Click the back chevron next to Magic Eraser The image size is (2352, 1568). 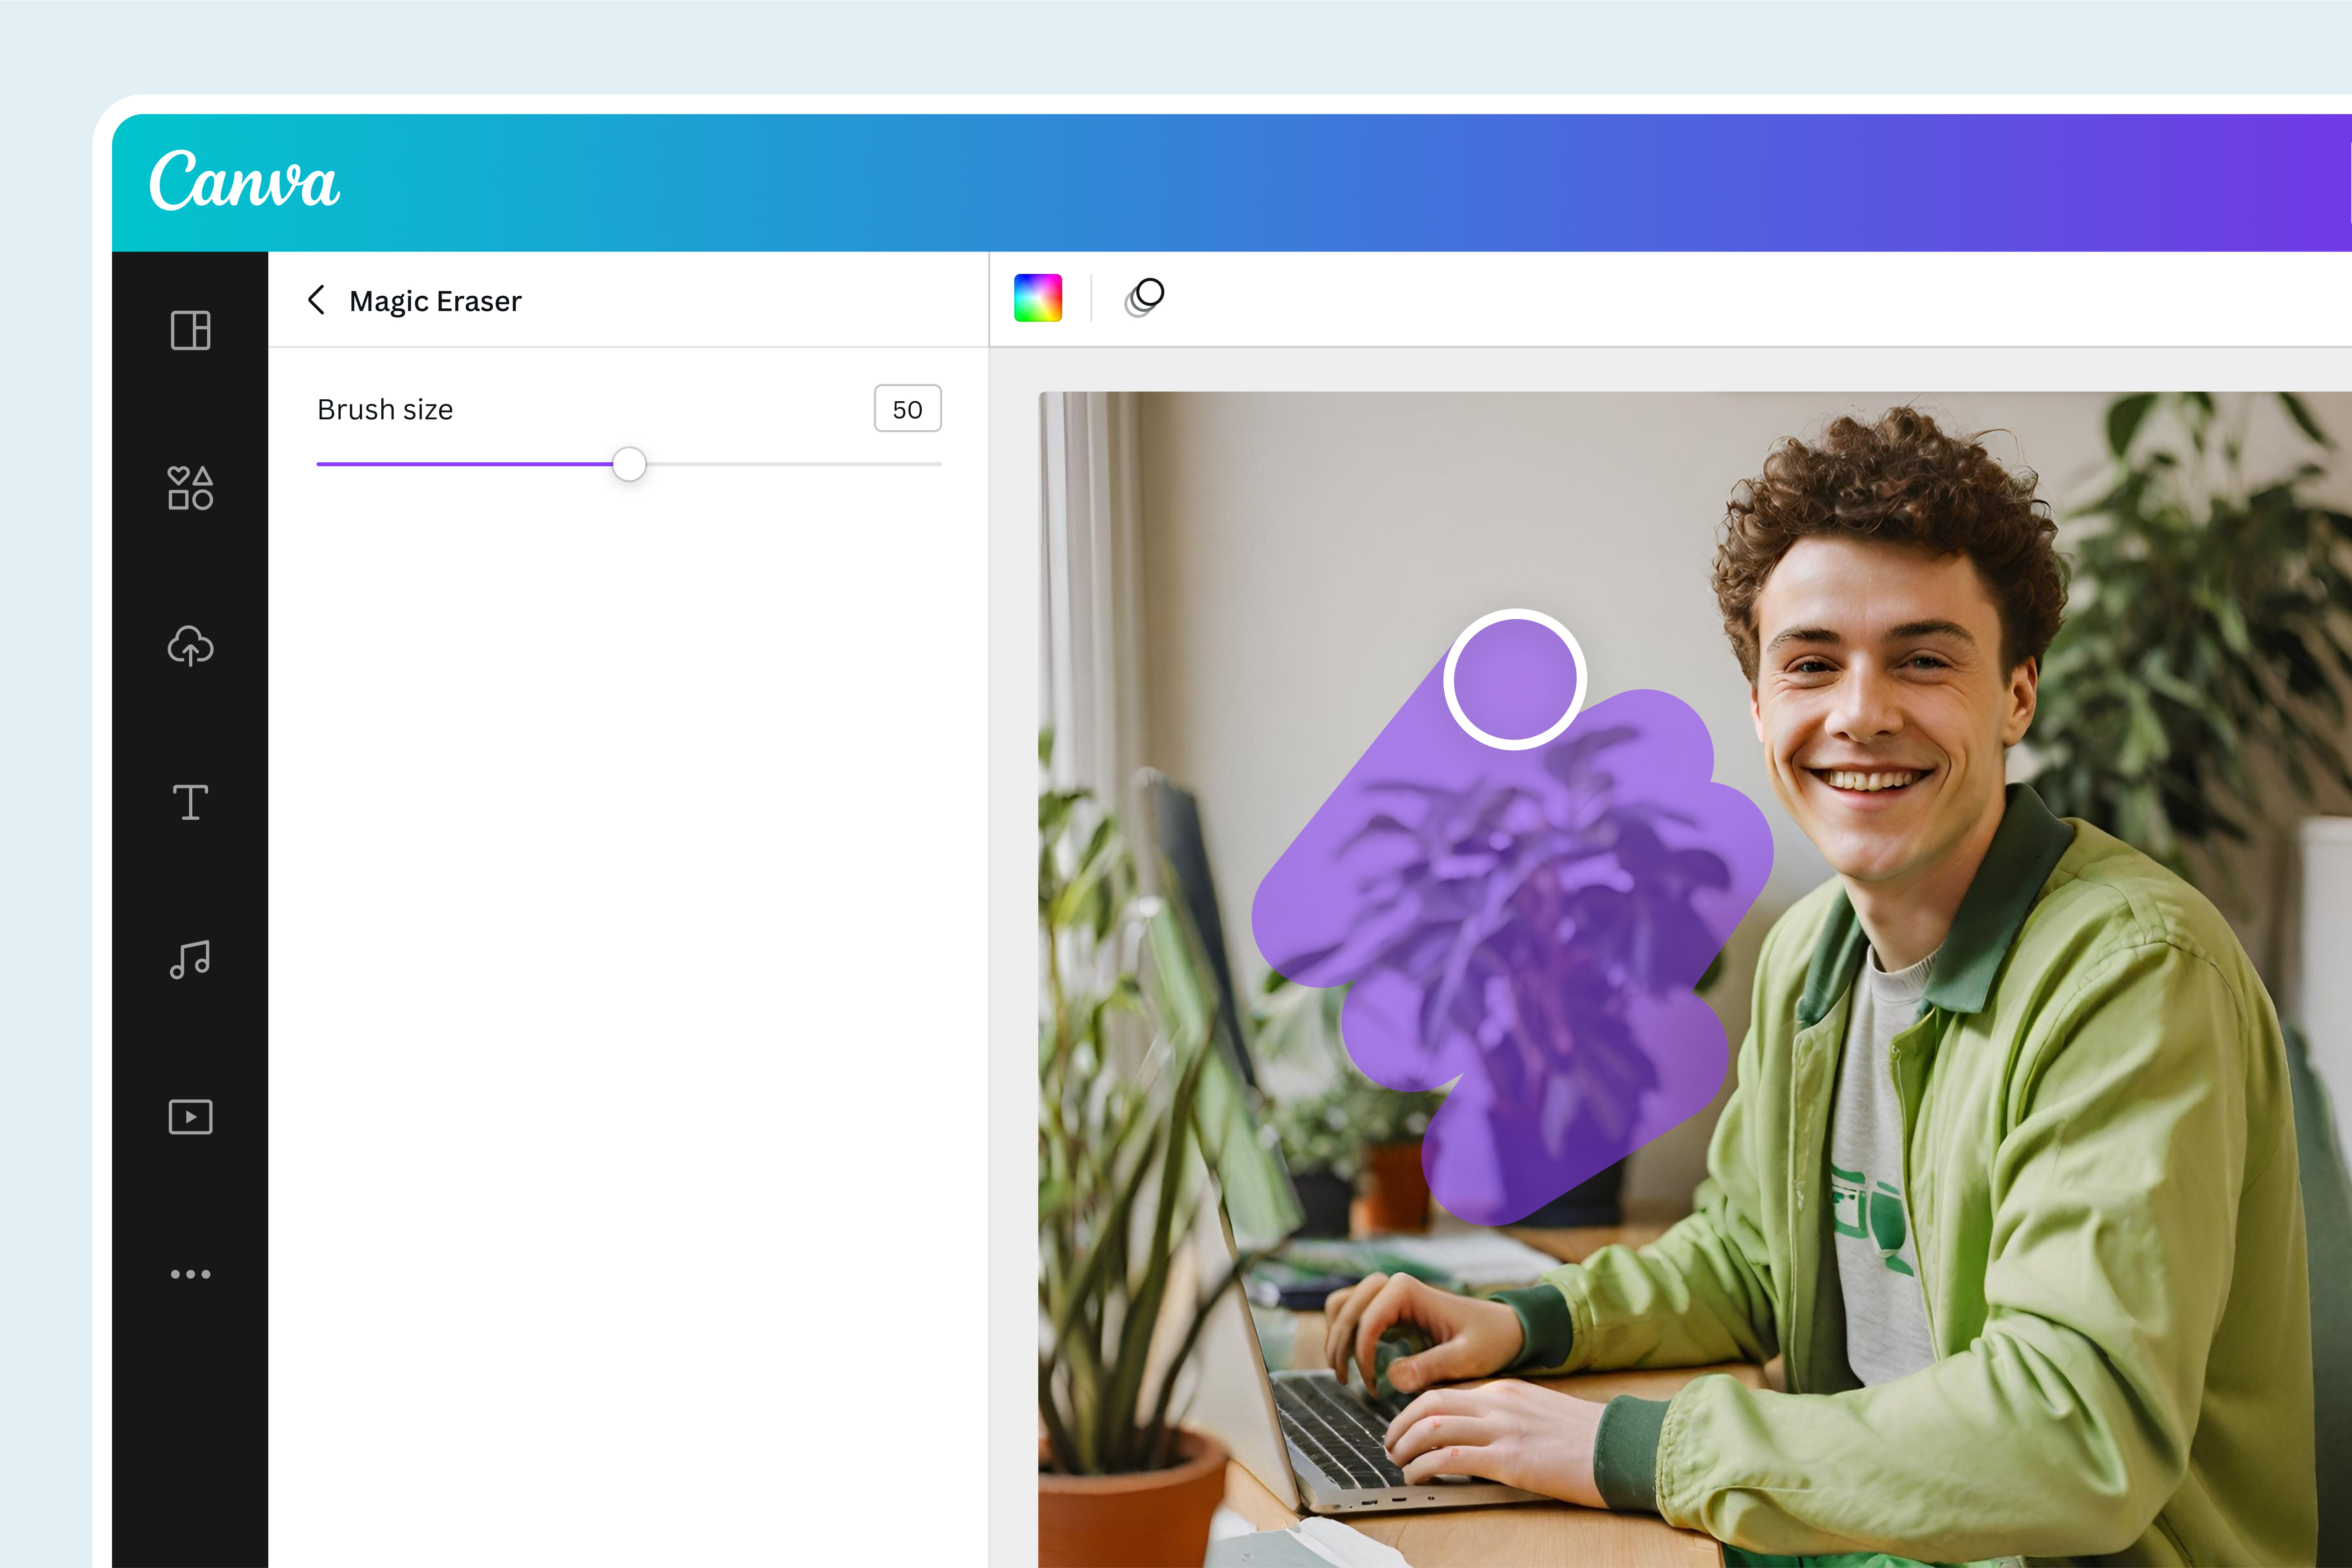point(317,300)
